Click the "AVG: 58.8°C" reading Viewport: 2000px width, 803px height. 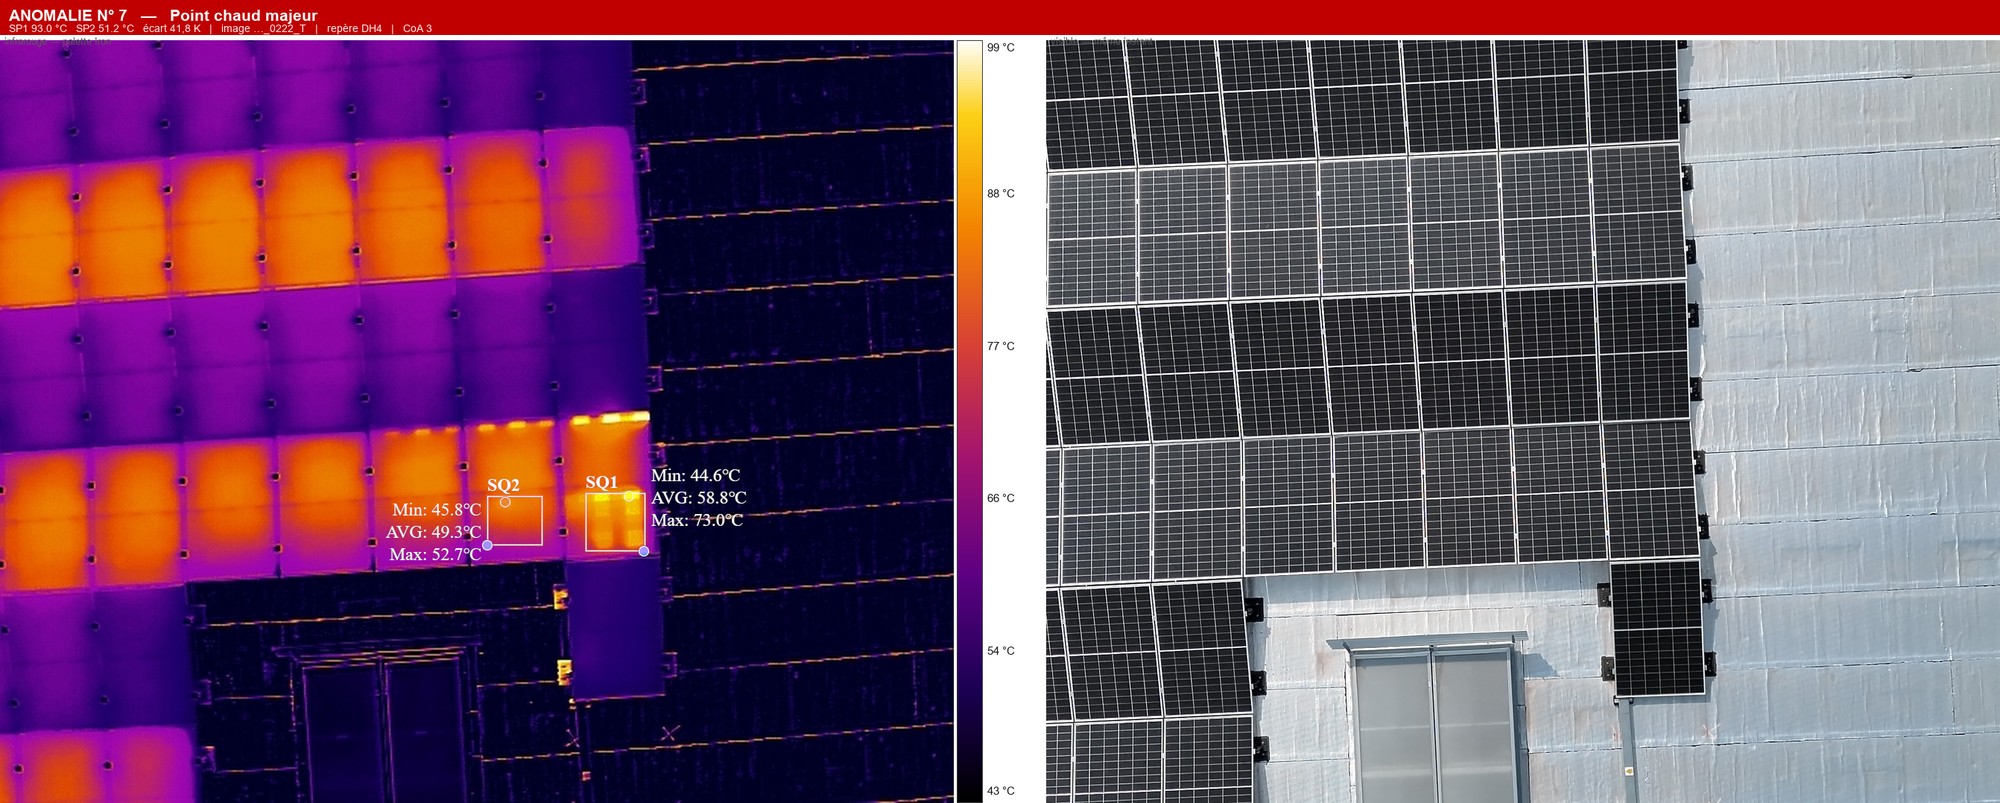pos(699,498)
